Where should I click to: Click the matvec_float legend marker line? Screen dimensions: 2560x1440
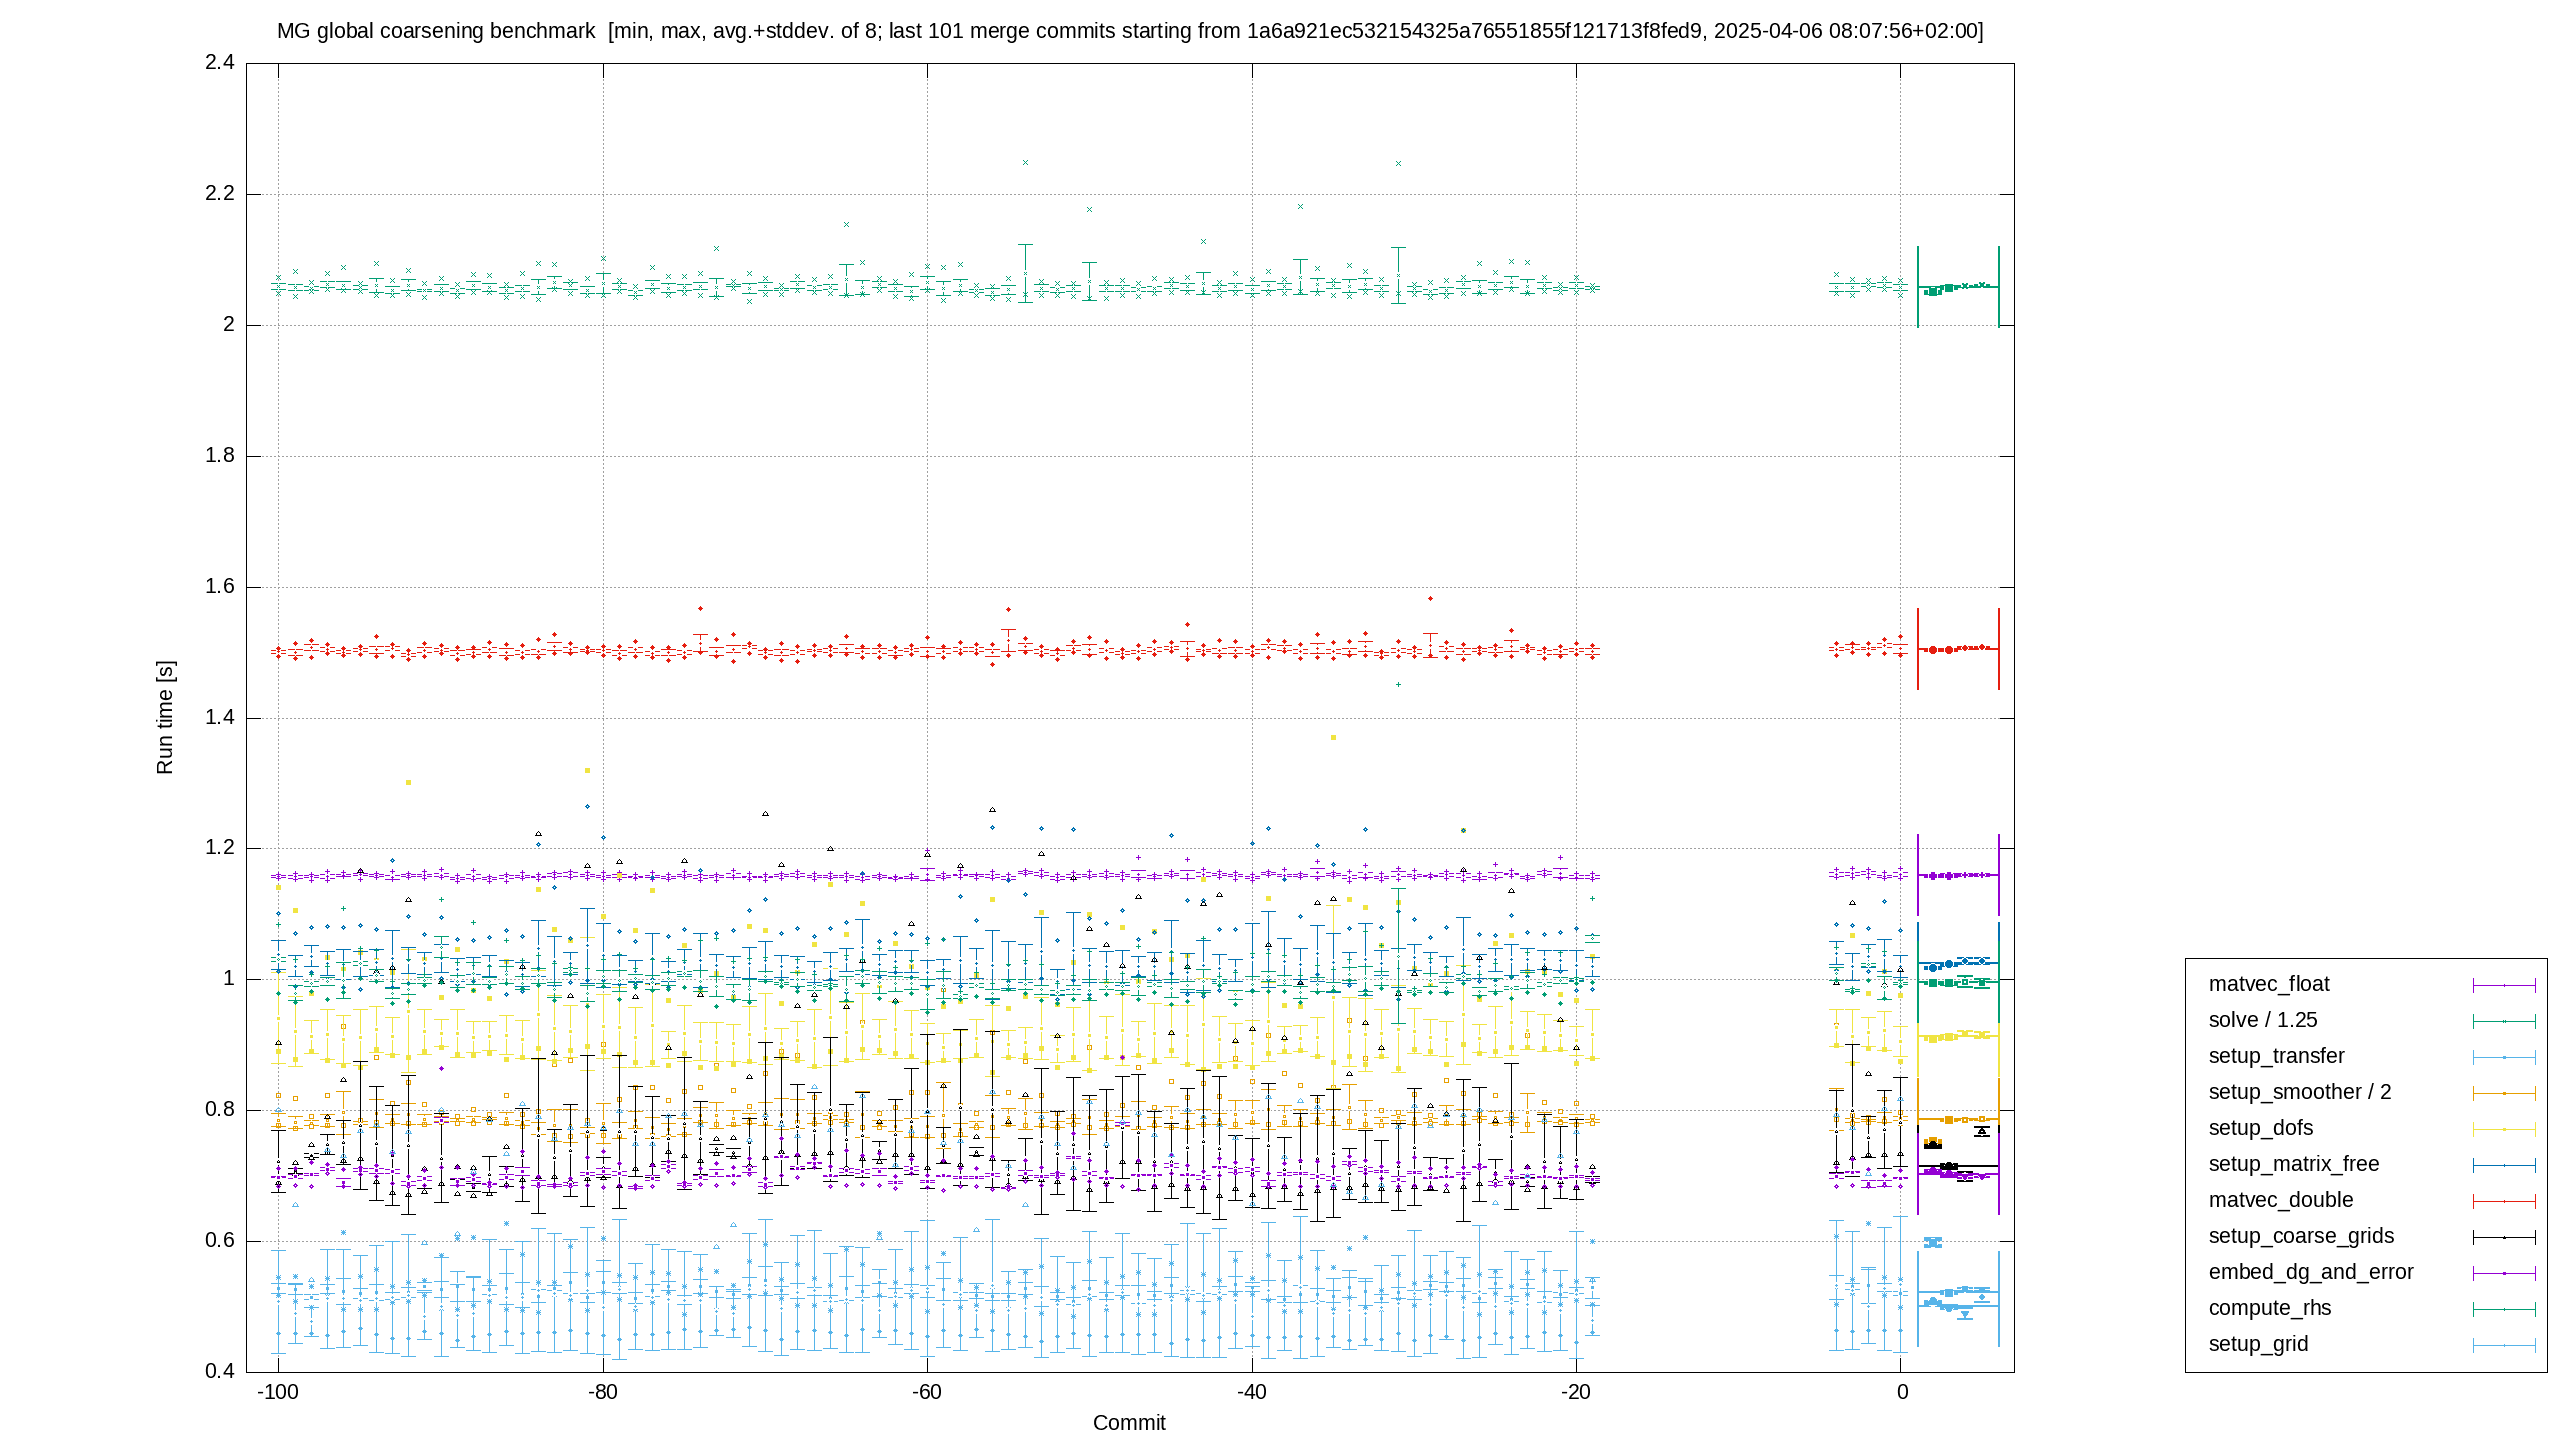pyautogui.click(x=2504, y=985)
